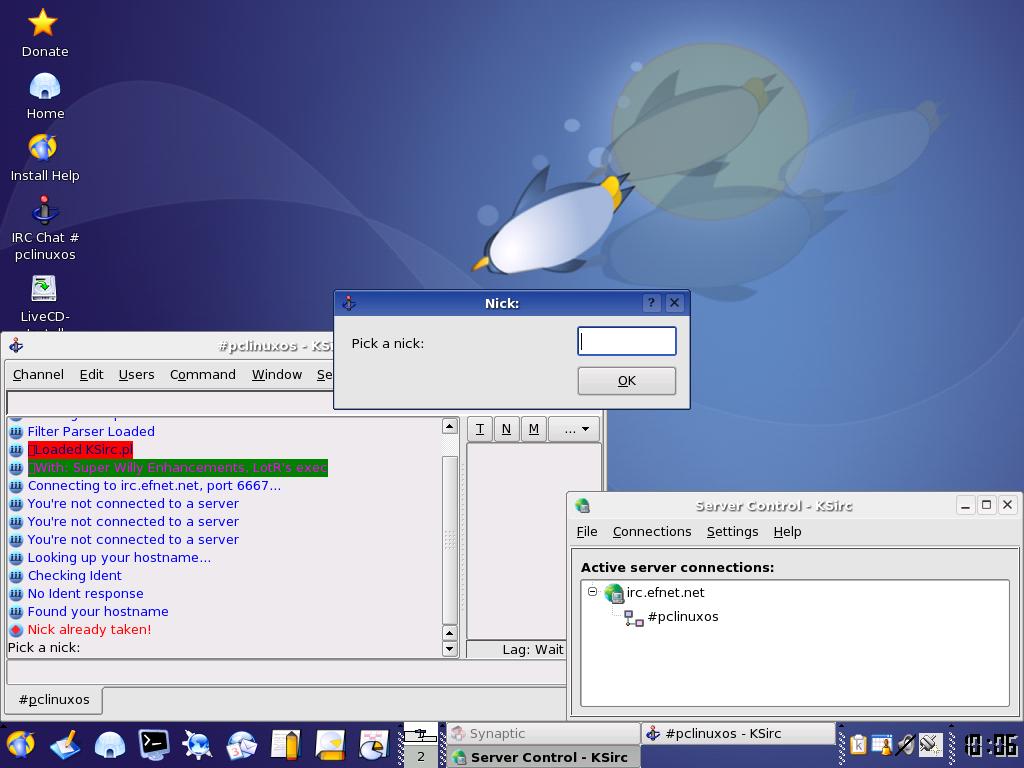
Task: Click the chat message input field at bottom
Action: (x=286, y=673)
